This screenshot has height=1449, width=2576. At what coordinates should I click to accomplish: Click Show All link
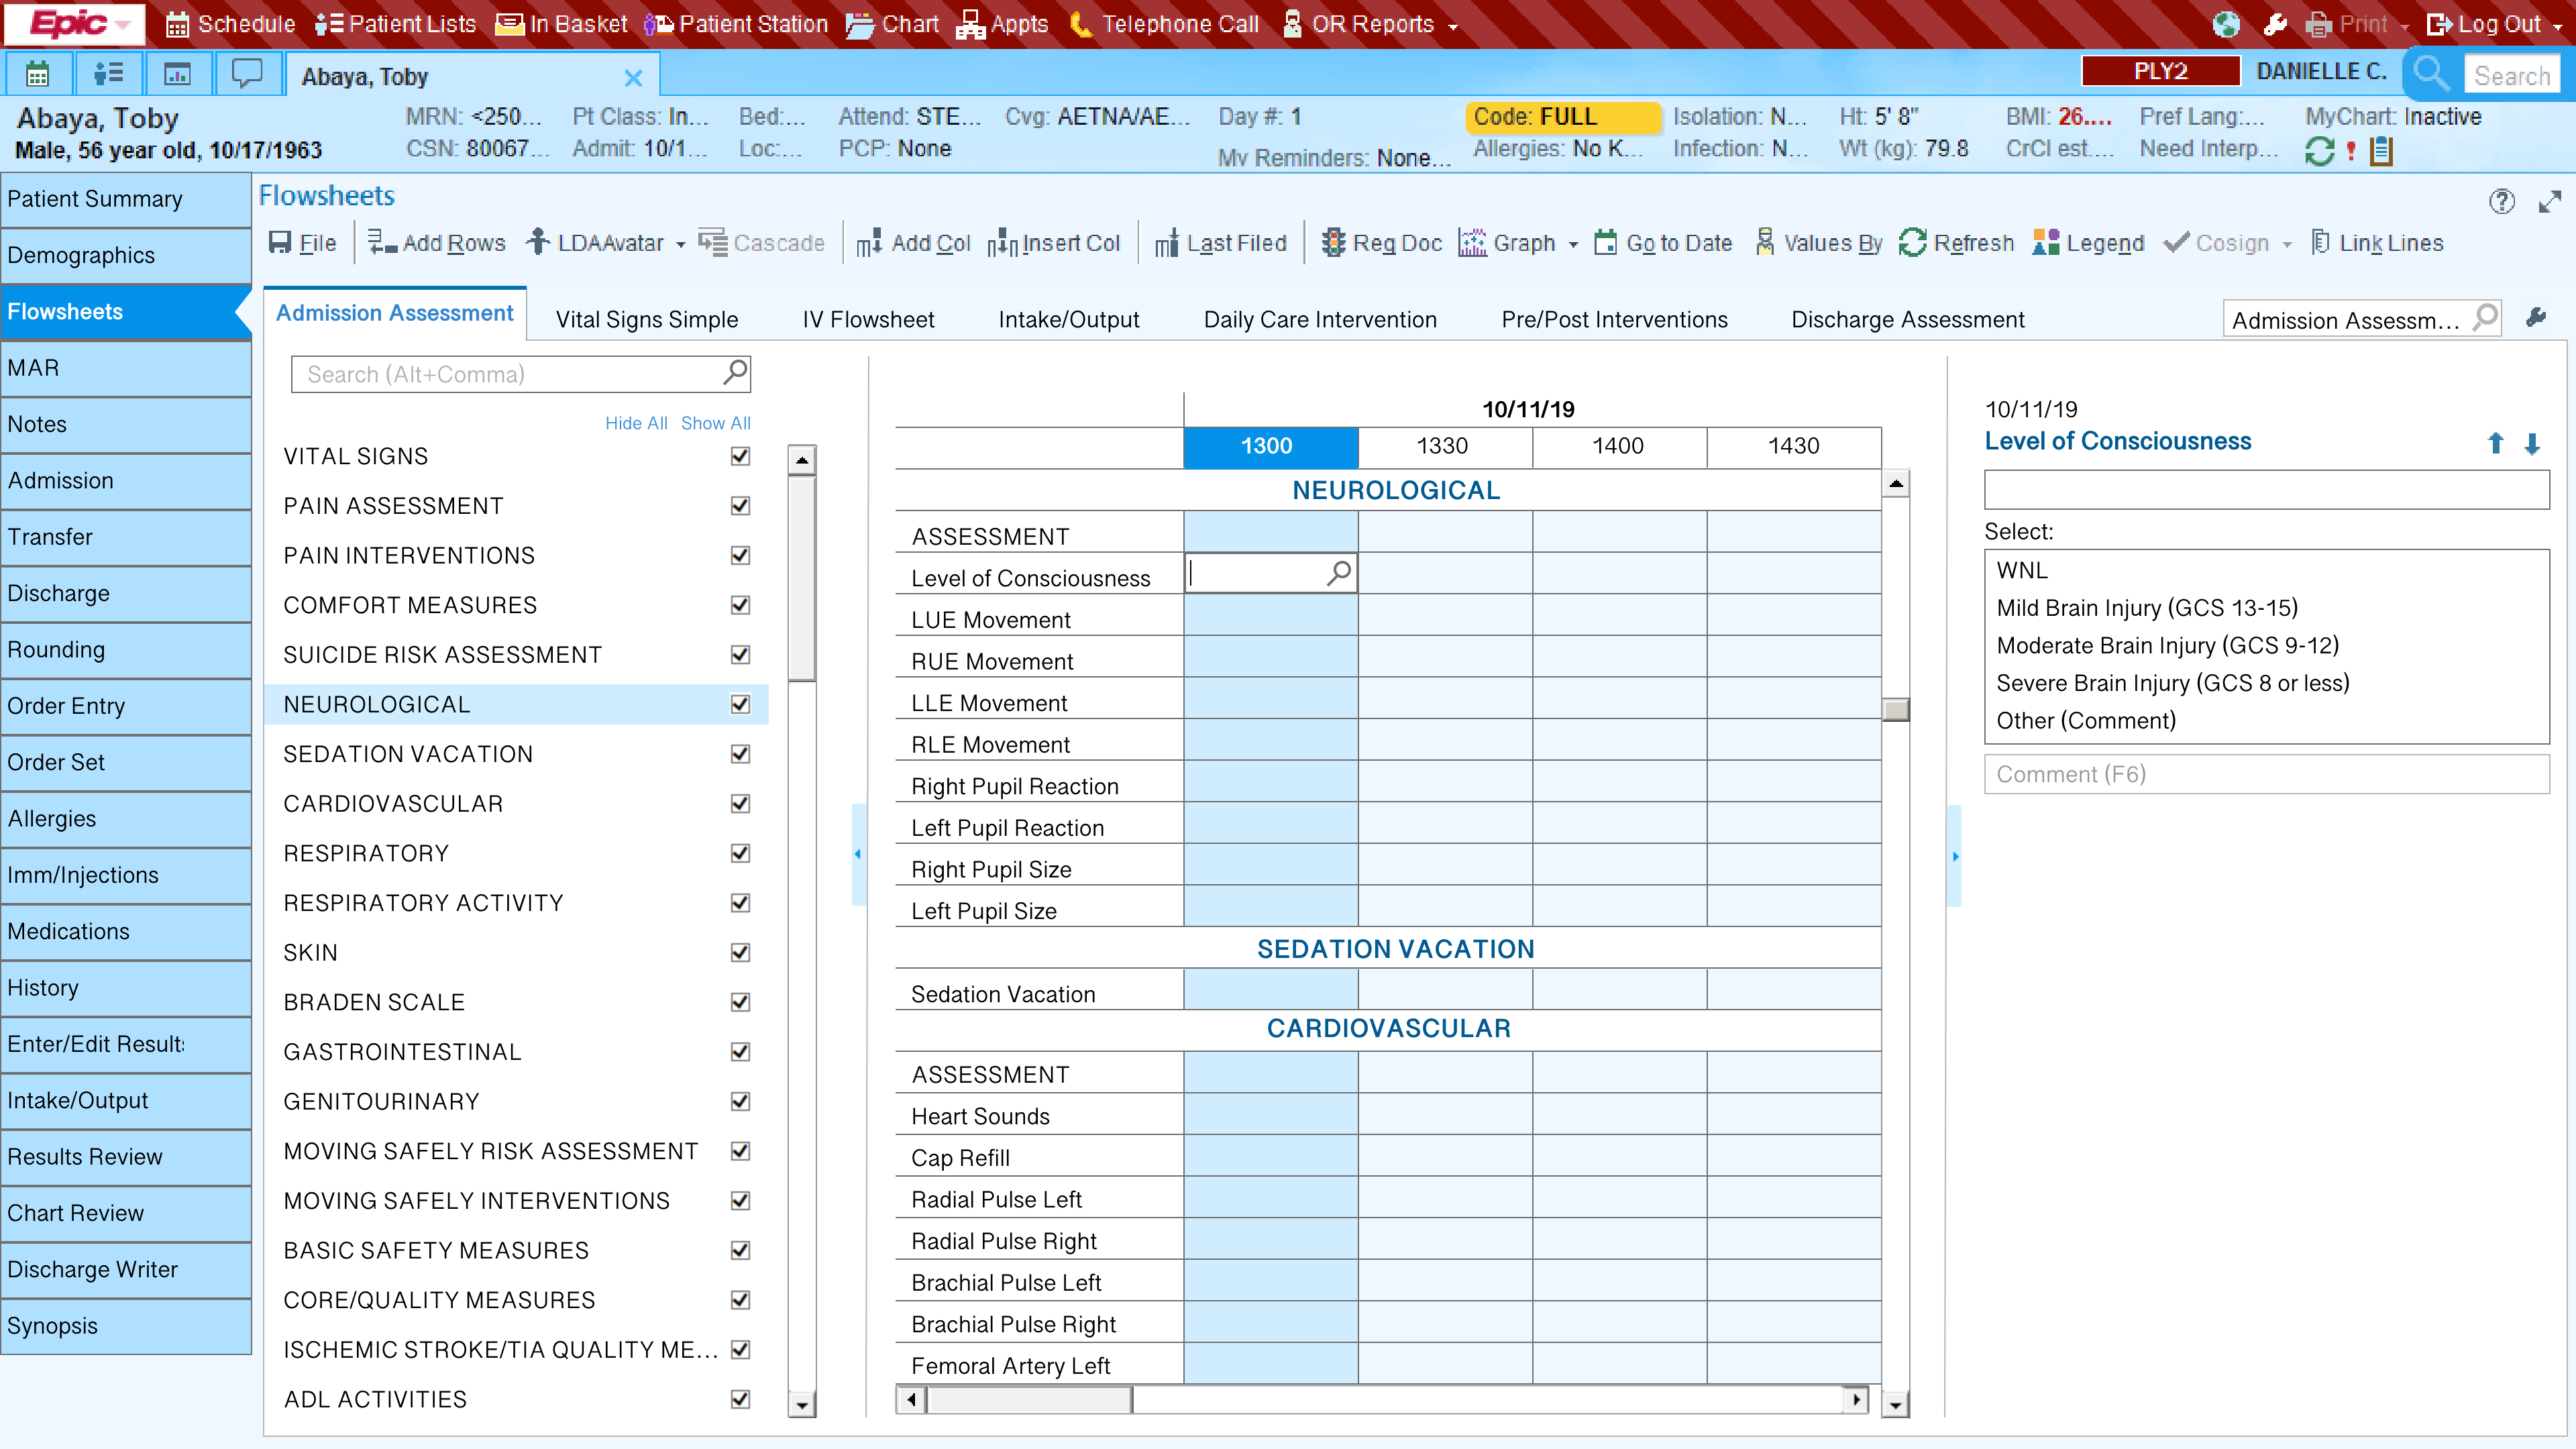(x=715, y=423)
